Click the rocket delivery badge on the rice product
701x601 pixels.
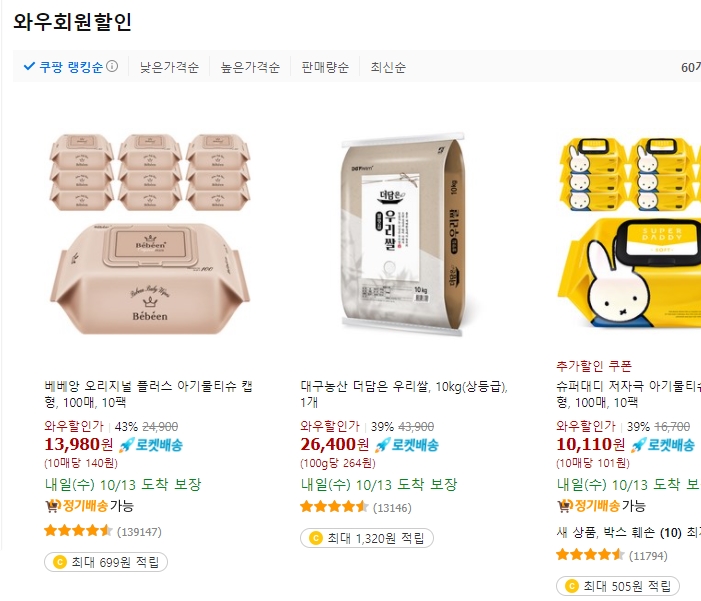tap(407, 445)
